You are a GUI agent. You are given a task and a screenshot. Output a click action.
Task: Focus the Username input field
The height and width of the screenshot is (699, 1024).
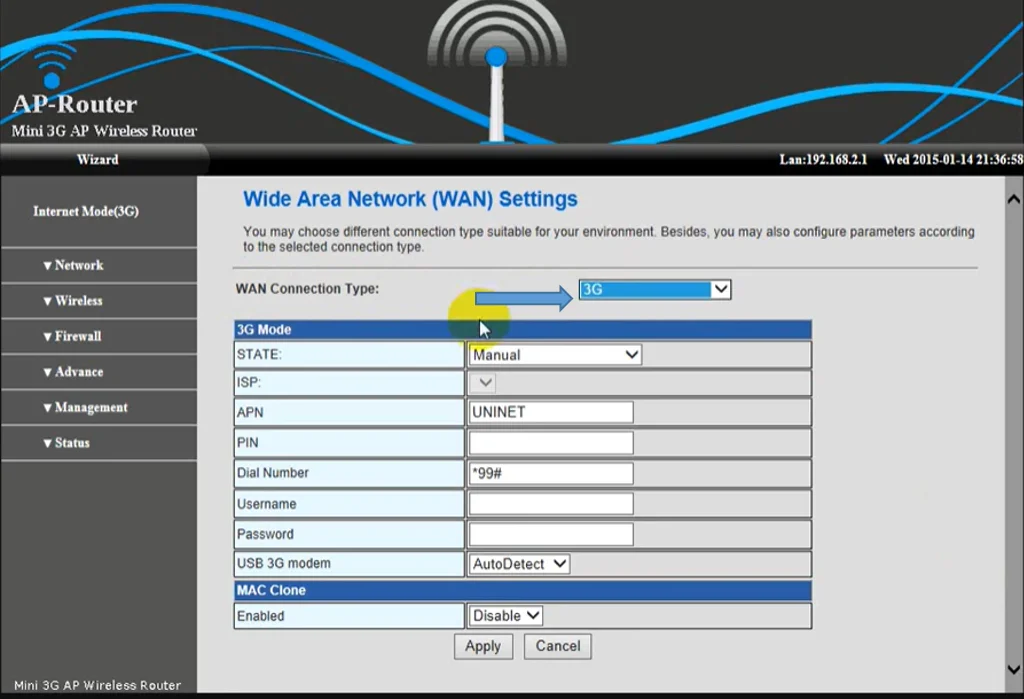551,504
